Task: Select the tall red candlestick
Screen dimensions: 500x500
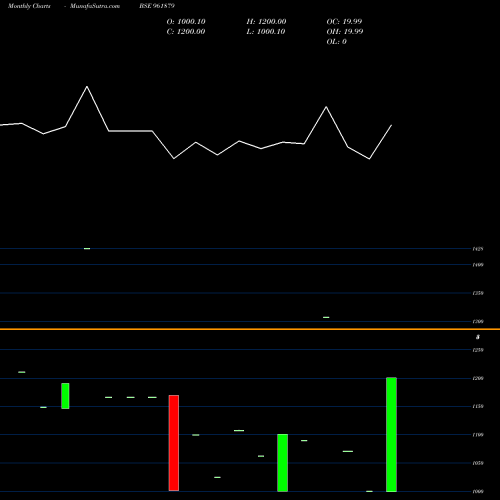Action: [174, 443]
